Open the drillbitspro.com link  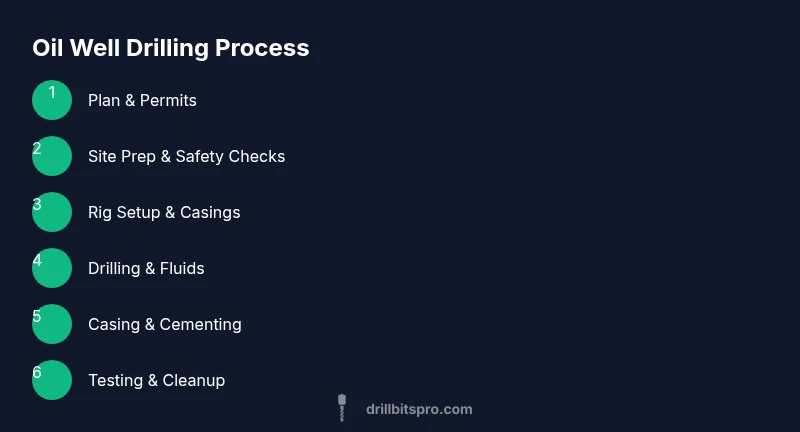pos(419,409)
